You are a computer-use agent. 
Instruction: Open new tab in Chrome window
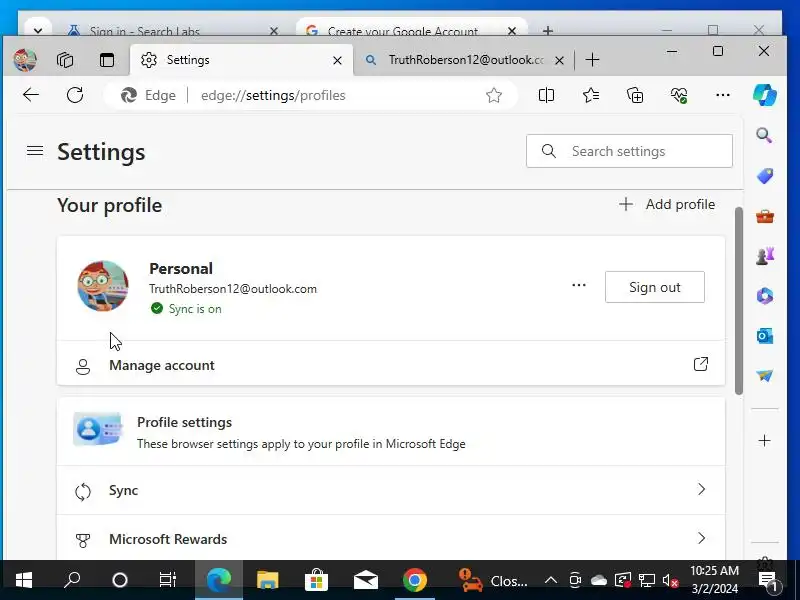click(547, 31)
